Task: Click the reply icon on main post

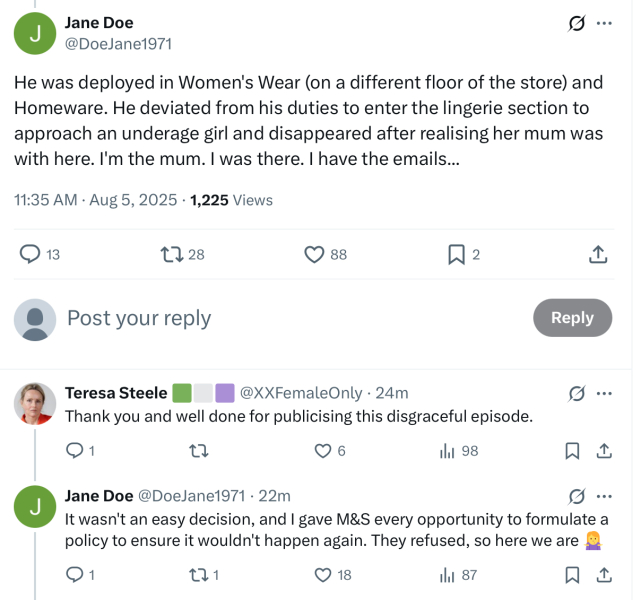Action: tap(31, 254)
